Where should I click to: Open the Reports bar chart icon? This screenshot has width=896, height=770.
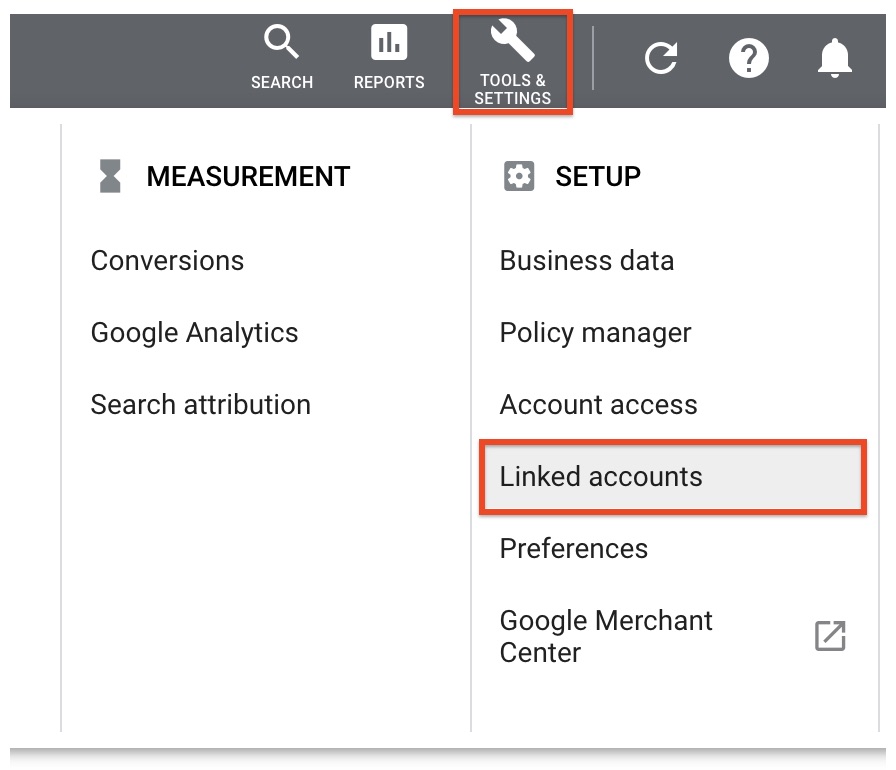pyautogui.click(x=389, y=42)
